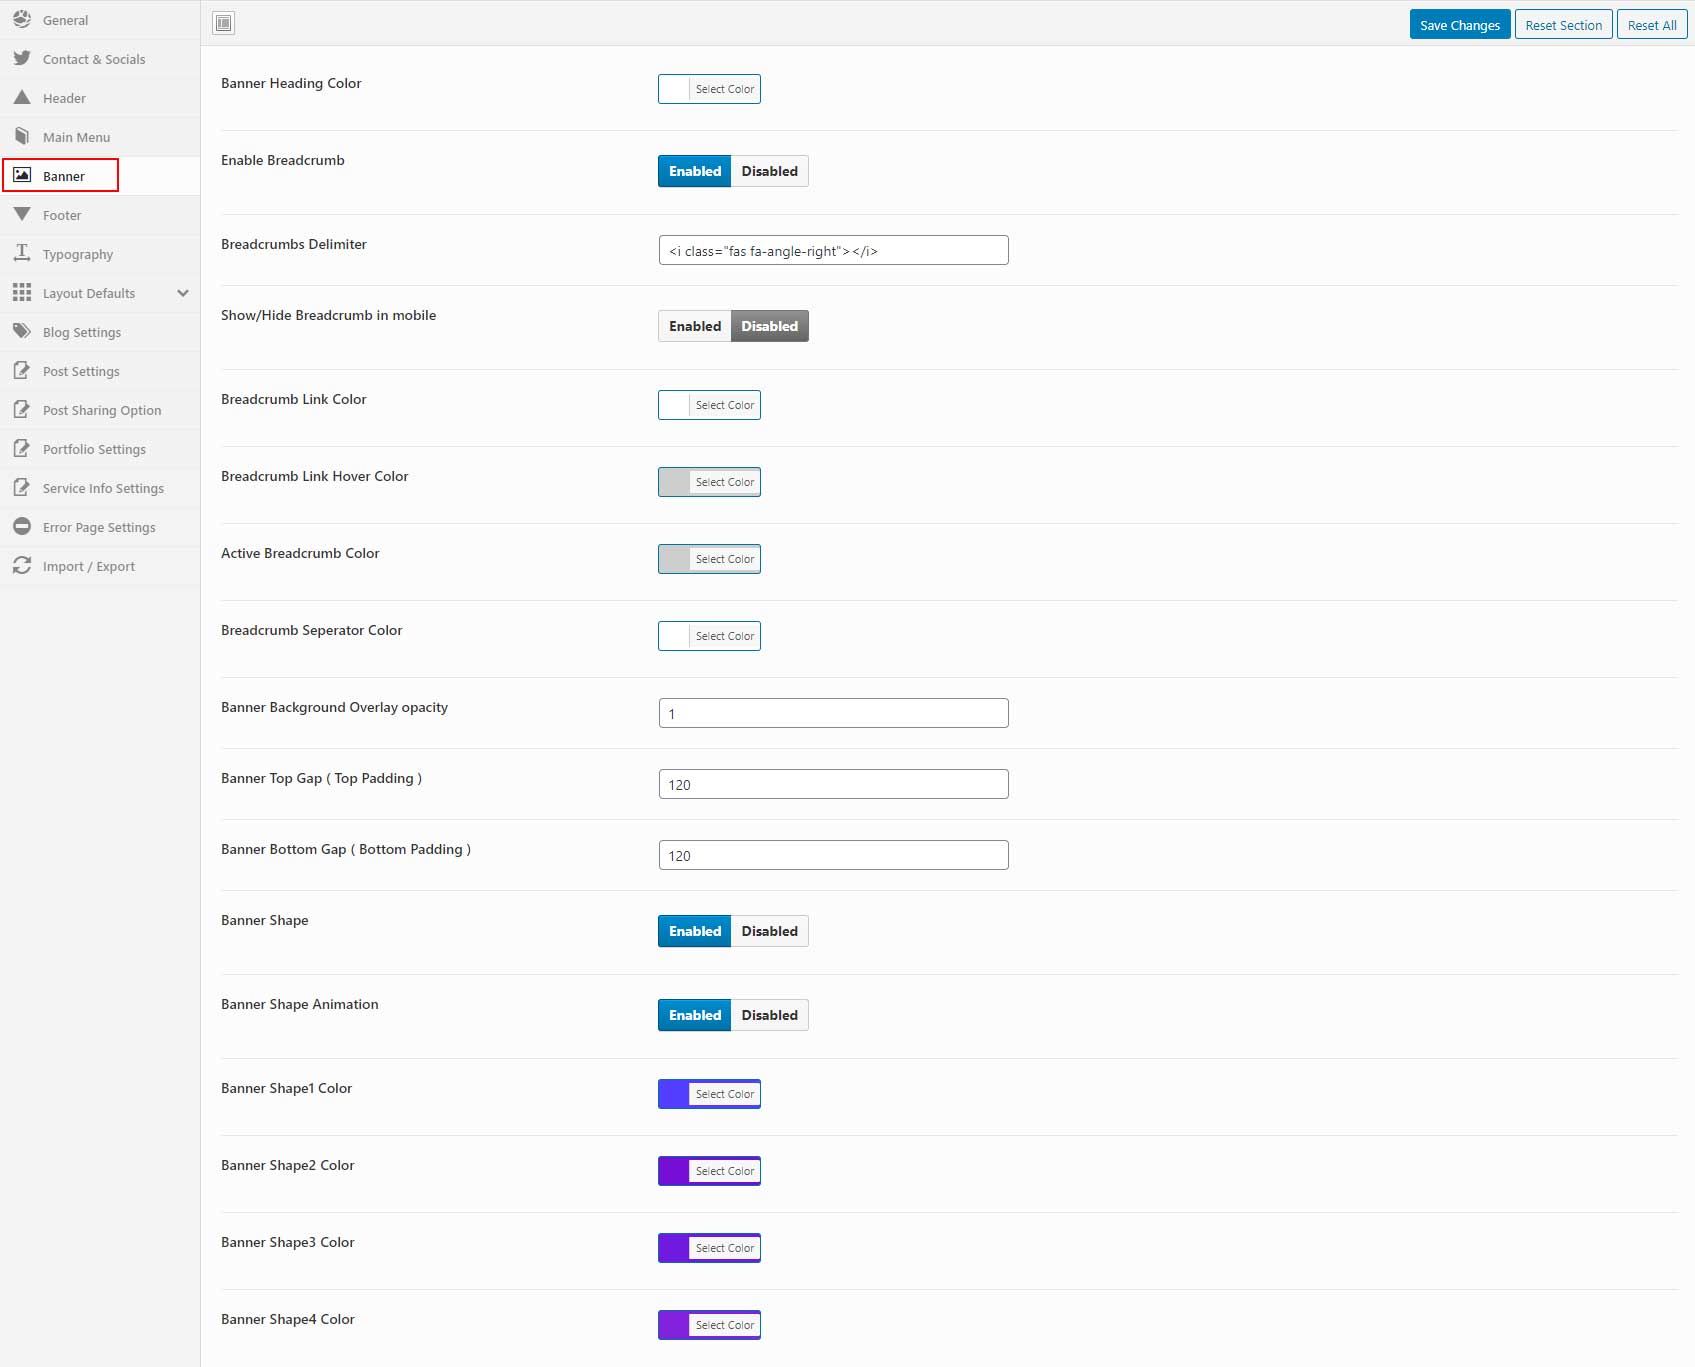Open Main Menu settings section

pyautogui.click(x=100, y=137)
